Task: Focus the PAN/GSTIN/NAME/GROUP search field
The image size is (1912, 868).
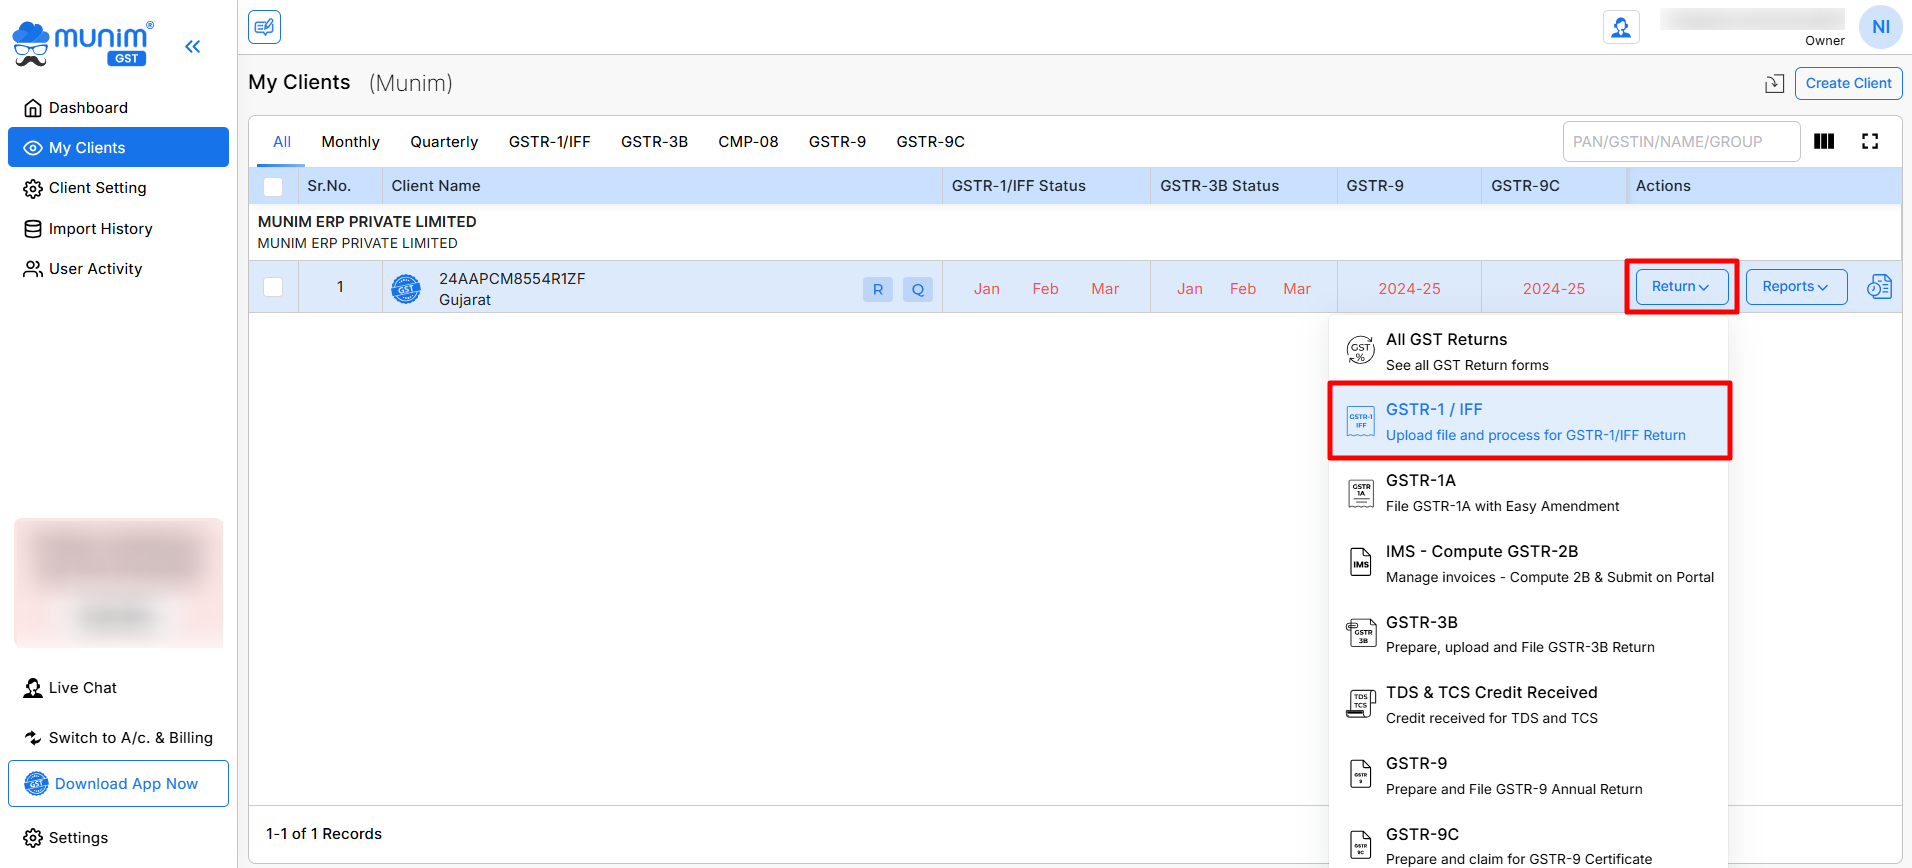Action: pyautogui.click(x=1680, y=142)
